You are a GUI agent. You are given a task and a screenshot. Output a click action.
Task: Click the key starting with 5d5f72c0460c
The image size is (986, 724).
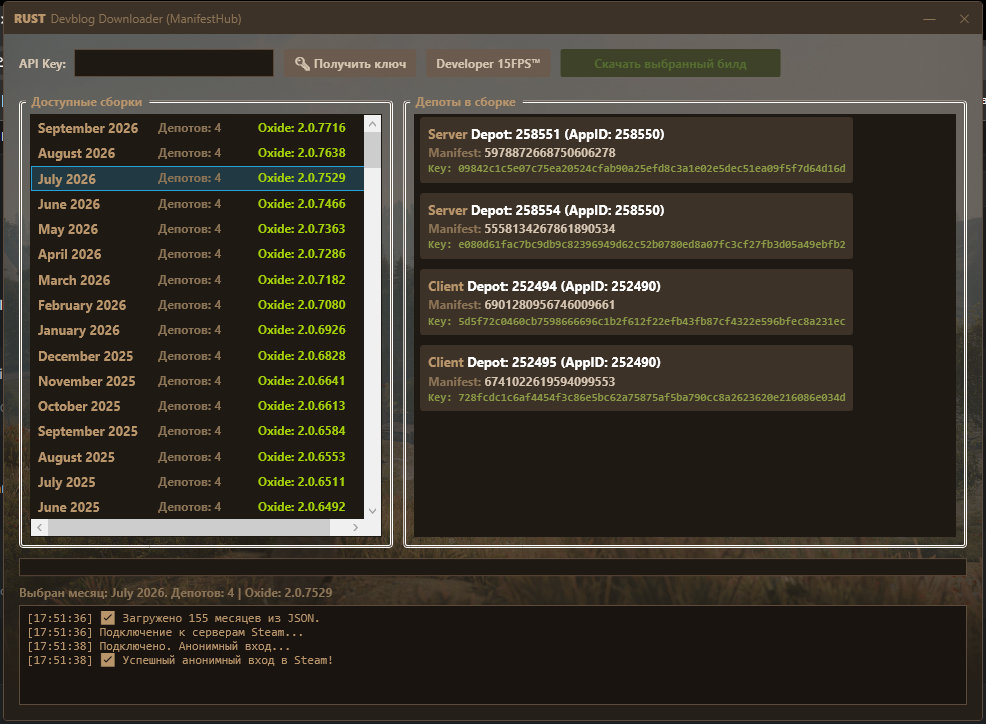[x=651, y=321]
